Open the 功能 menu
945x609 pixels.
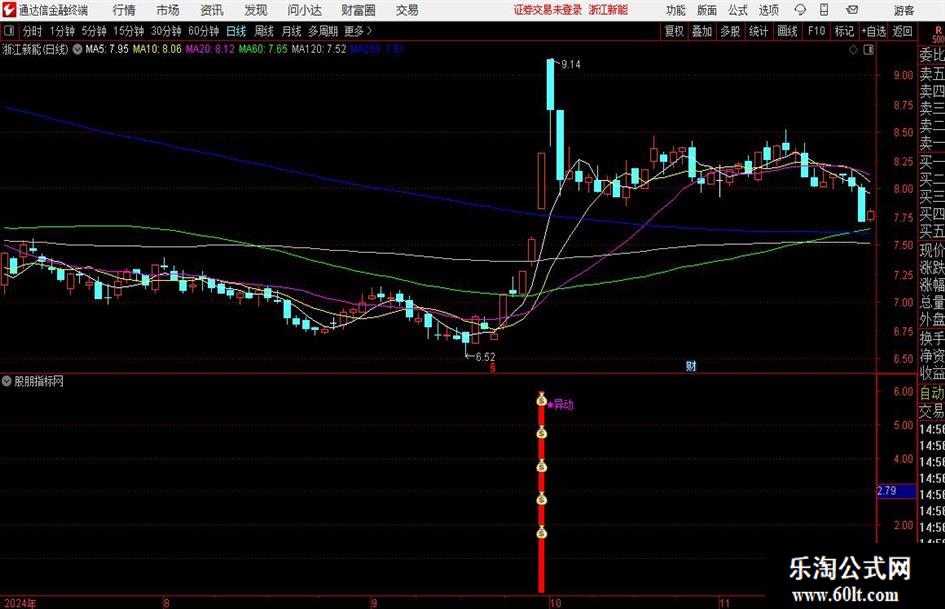pyautogui.click(x=676, y=10)
